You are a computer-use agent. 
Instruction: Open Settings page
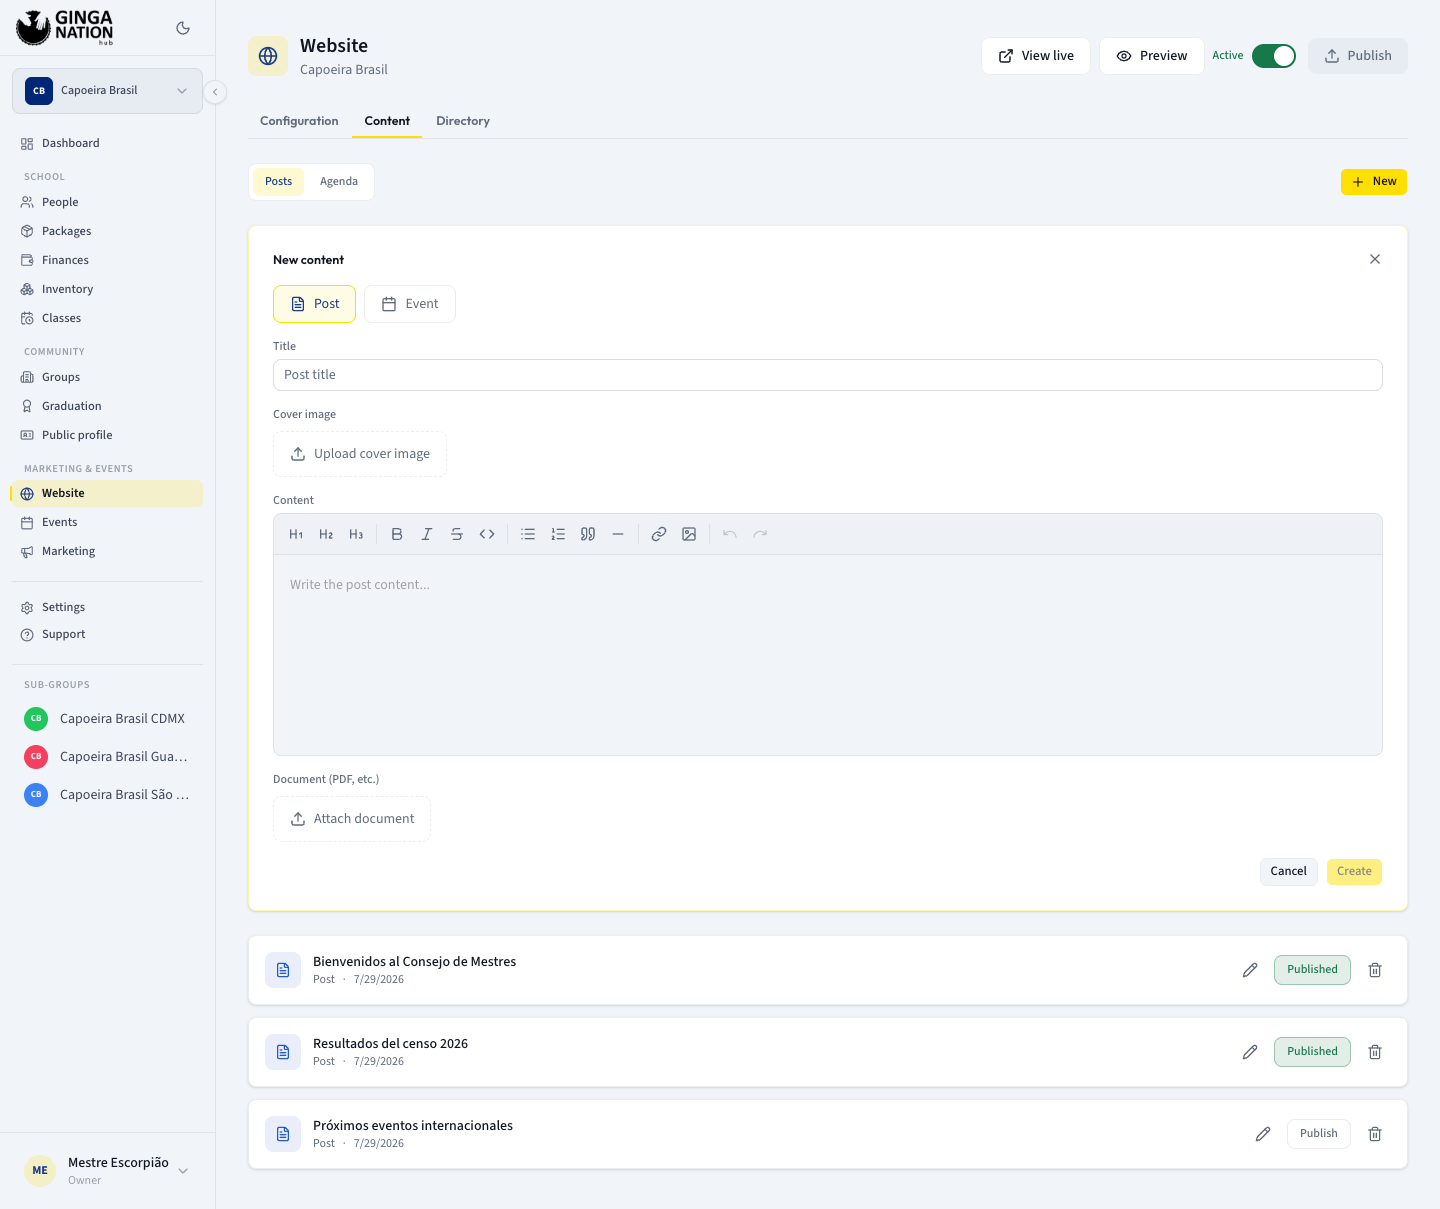coord(107,607)
